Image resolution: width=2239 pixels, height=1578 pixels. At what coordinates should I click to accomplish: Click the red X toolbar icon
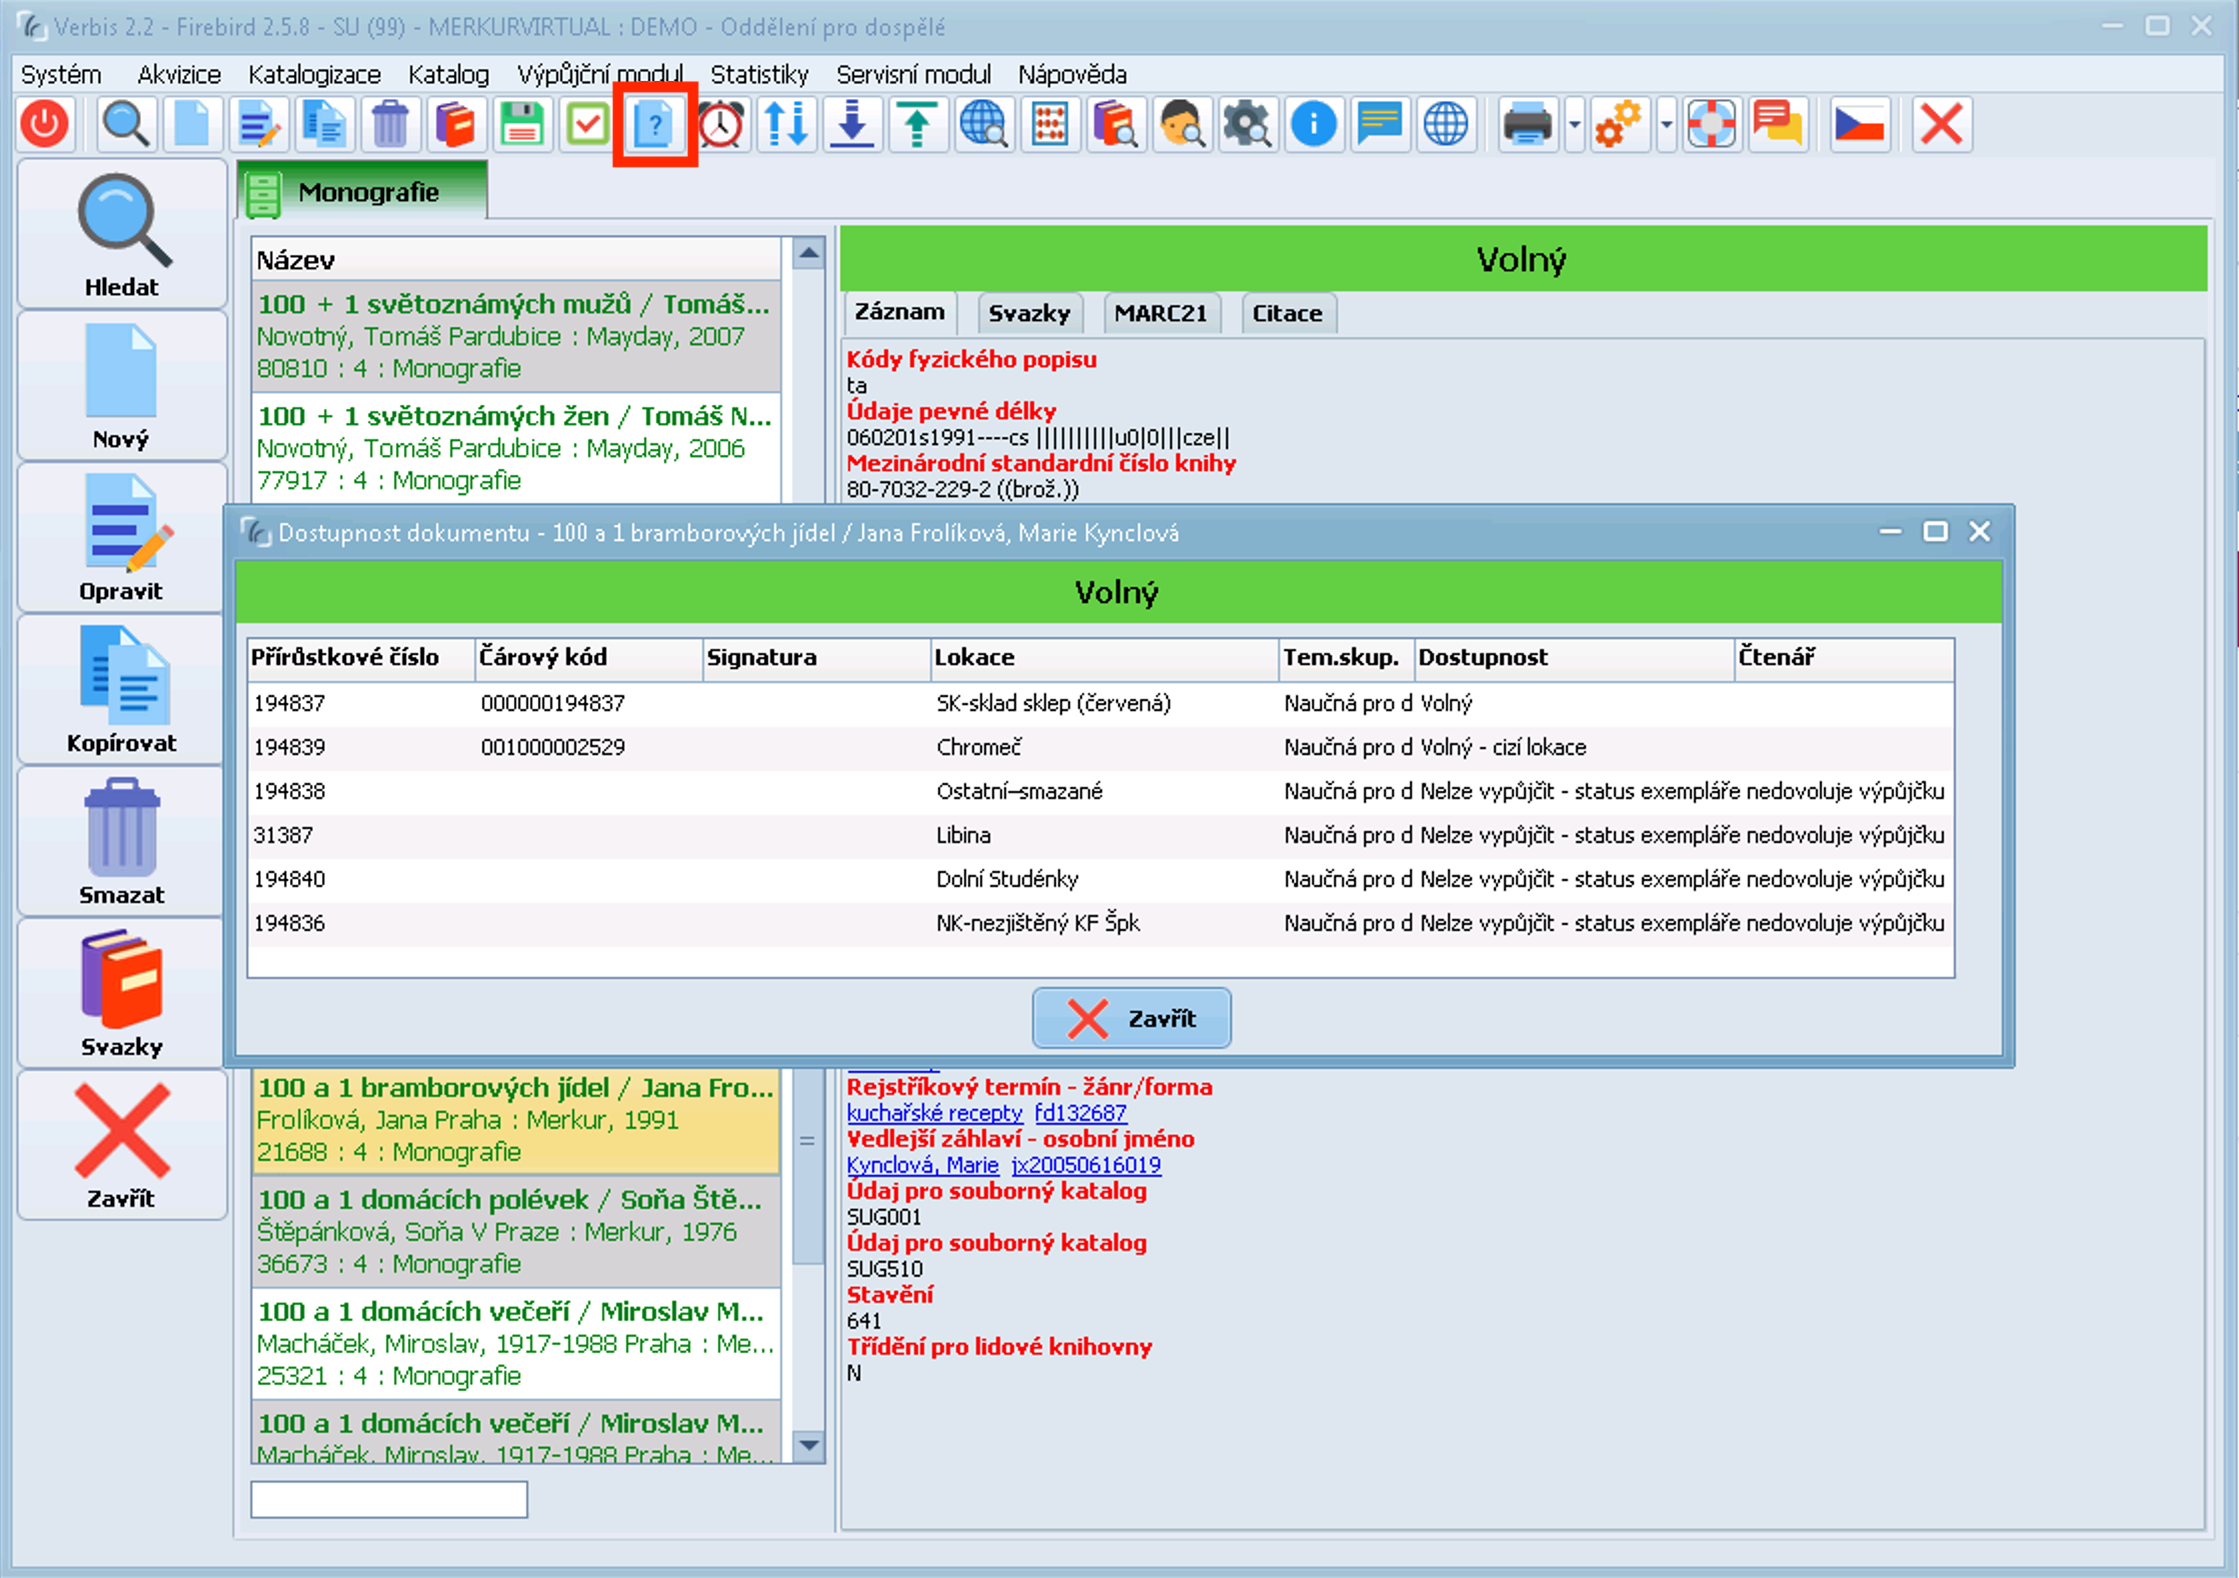(x=1942, y=125)
